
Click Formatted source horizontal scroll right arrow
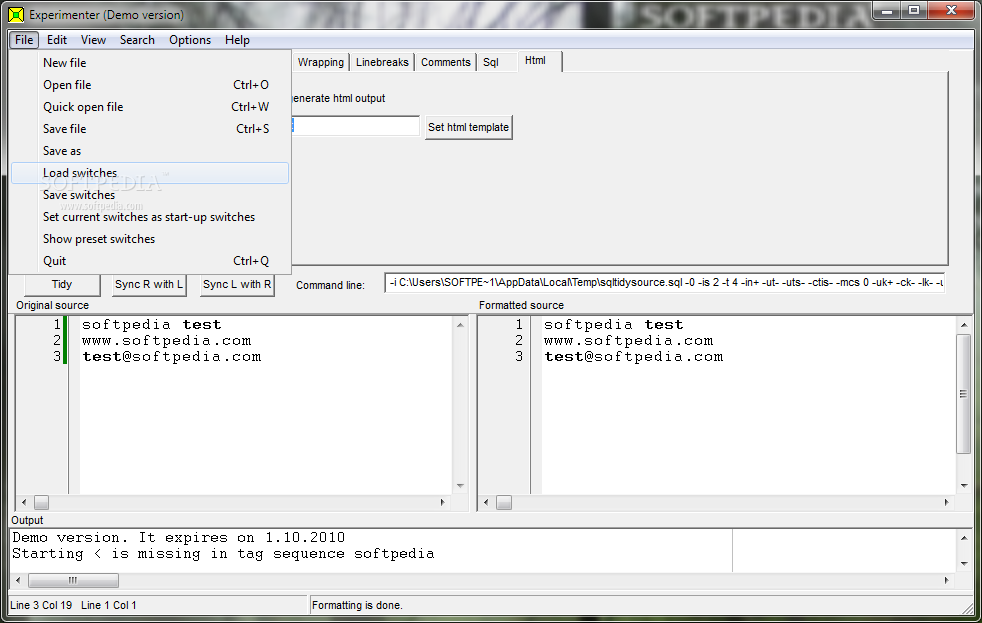tap(946, 502)
